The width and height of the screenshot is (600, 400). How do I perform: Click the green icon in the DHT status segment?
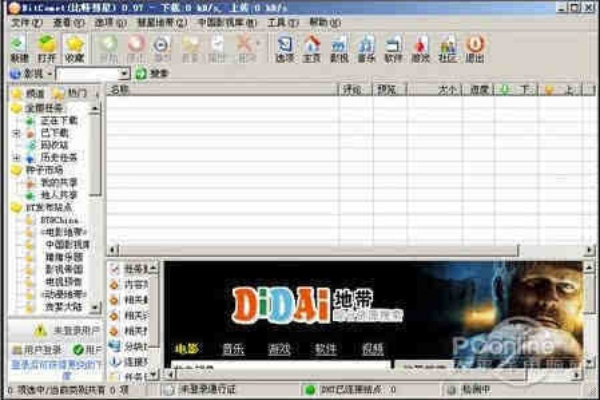[x=309, y=390]
